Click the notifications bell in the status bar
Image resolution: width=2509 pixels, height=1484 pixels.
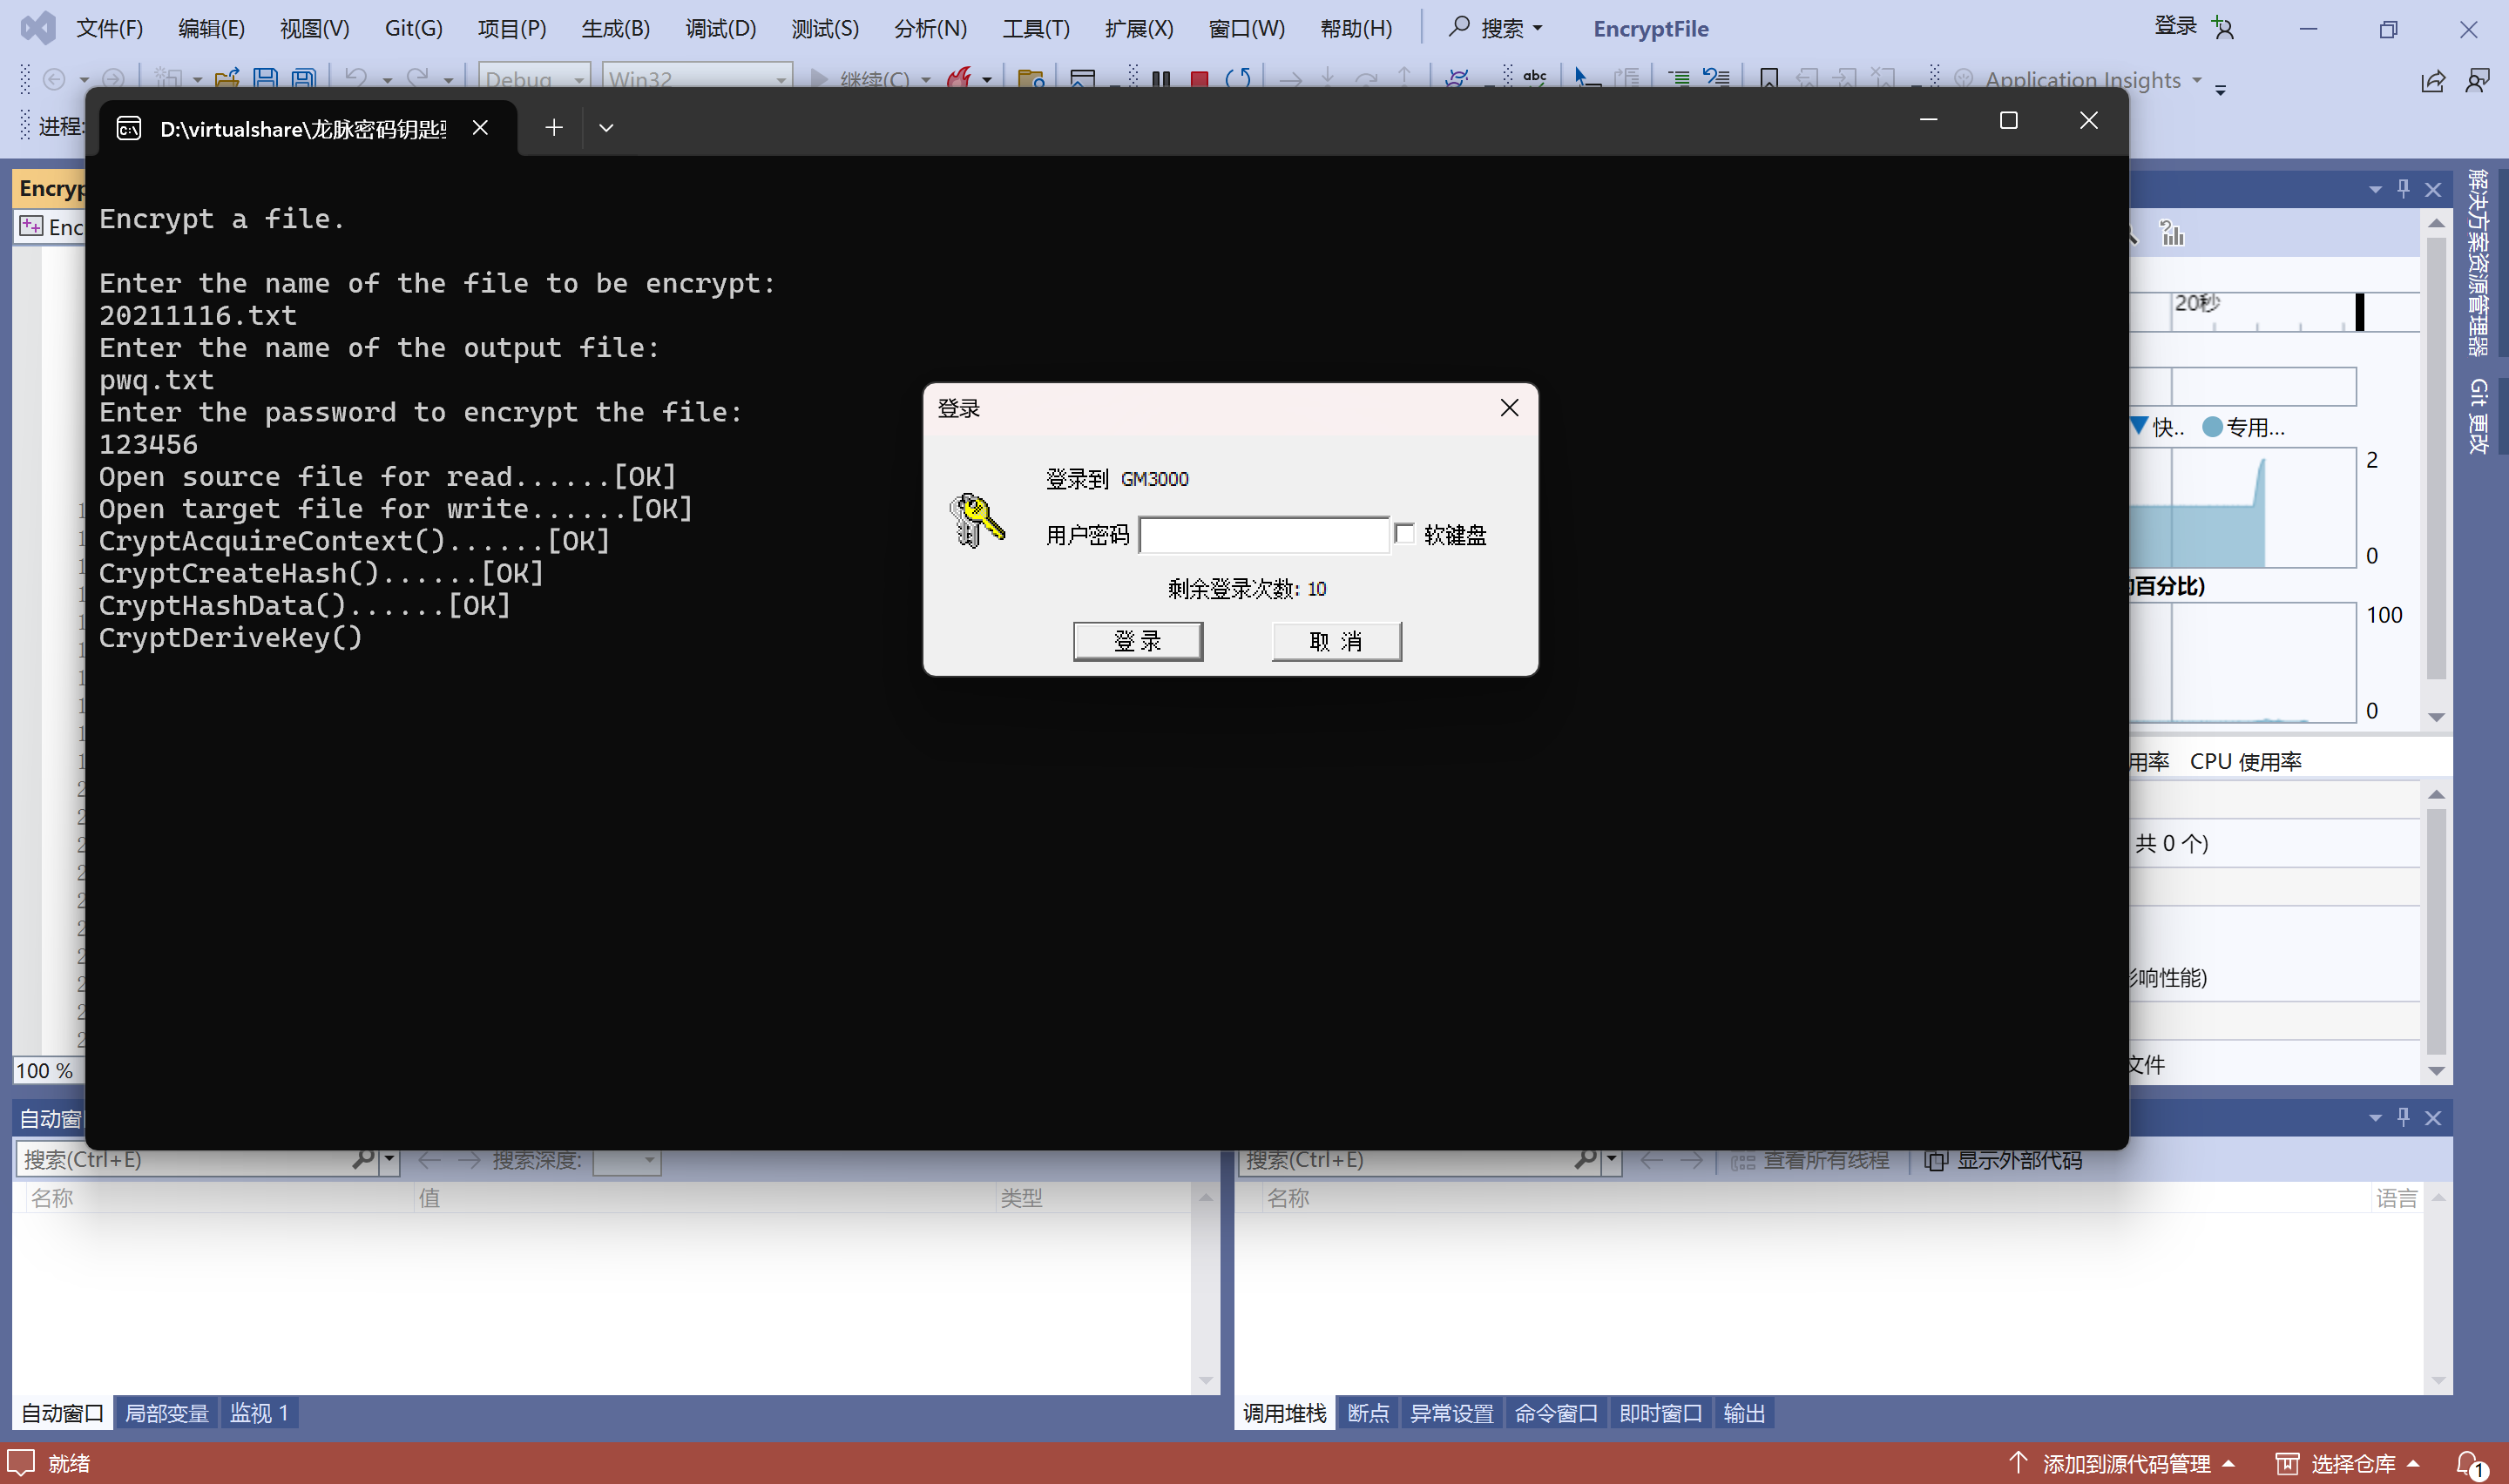click(2468, 1463)
